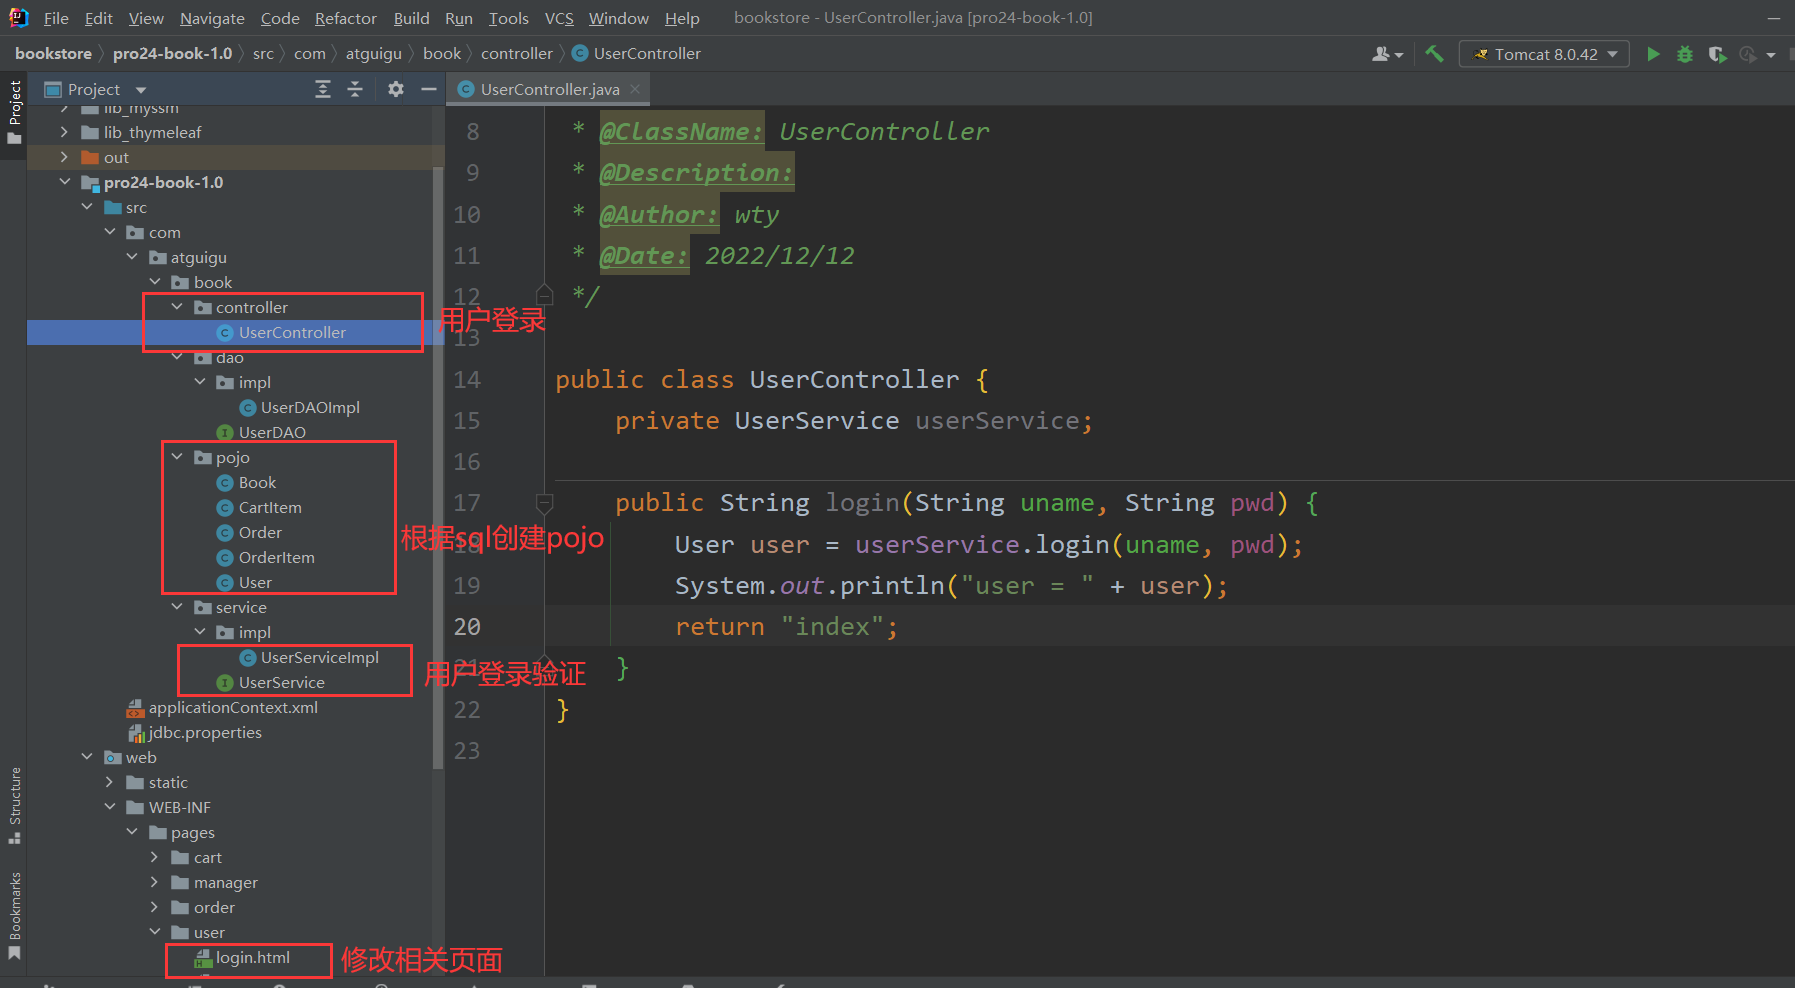This screenshot has width=1795, height=988.
Task: Open the Project tool window sidebar button
Action: 14,111
